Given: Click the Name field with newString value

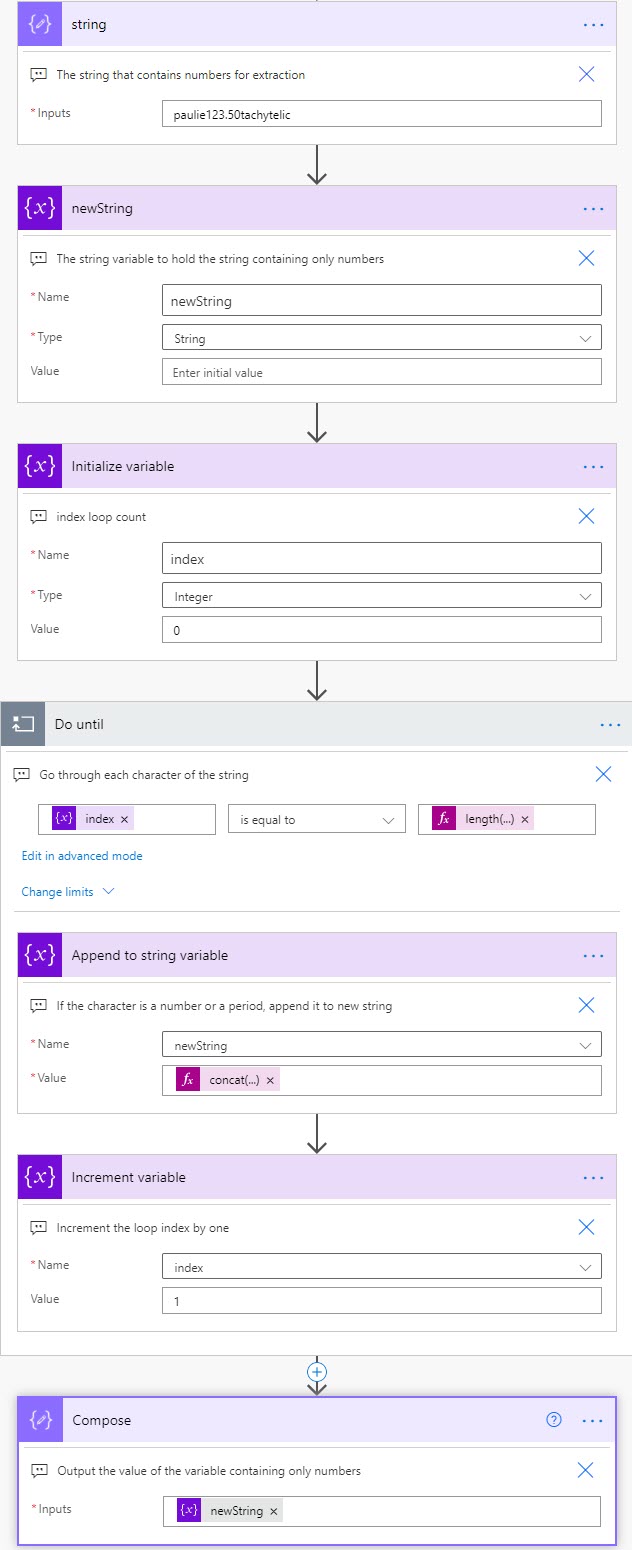Looking at the screenshot, I should coord(381,300).
